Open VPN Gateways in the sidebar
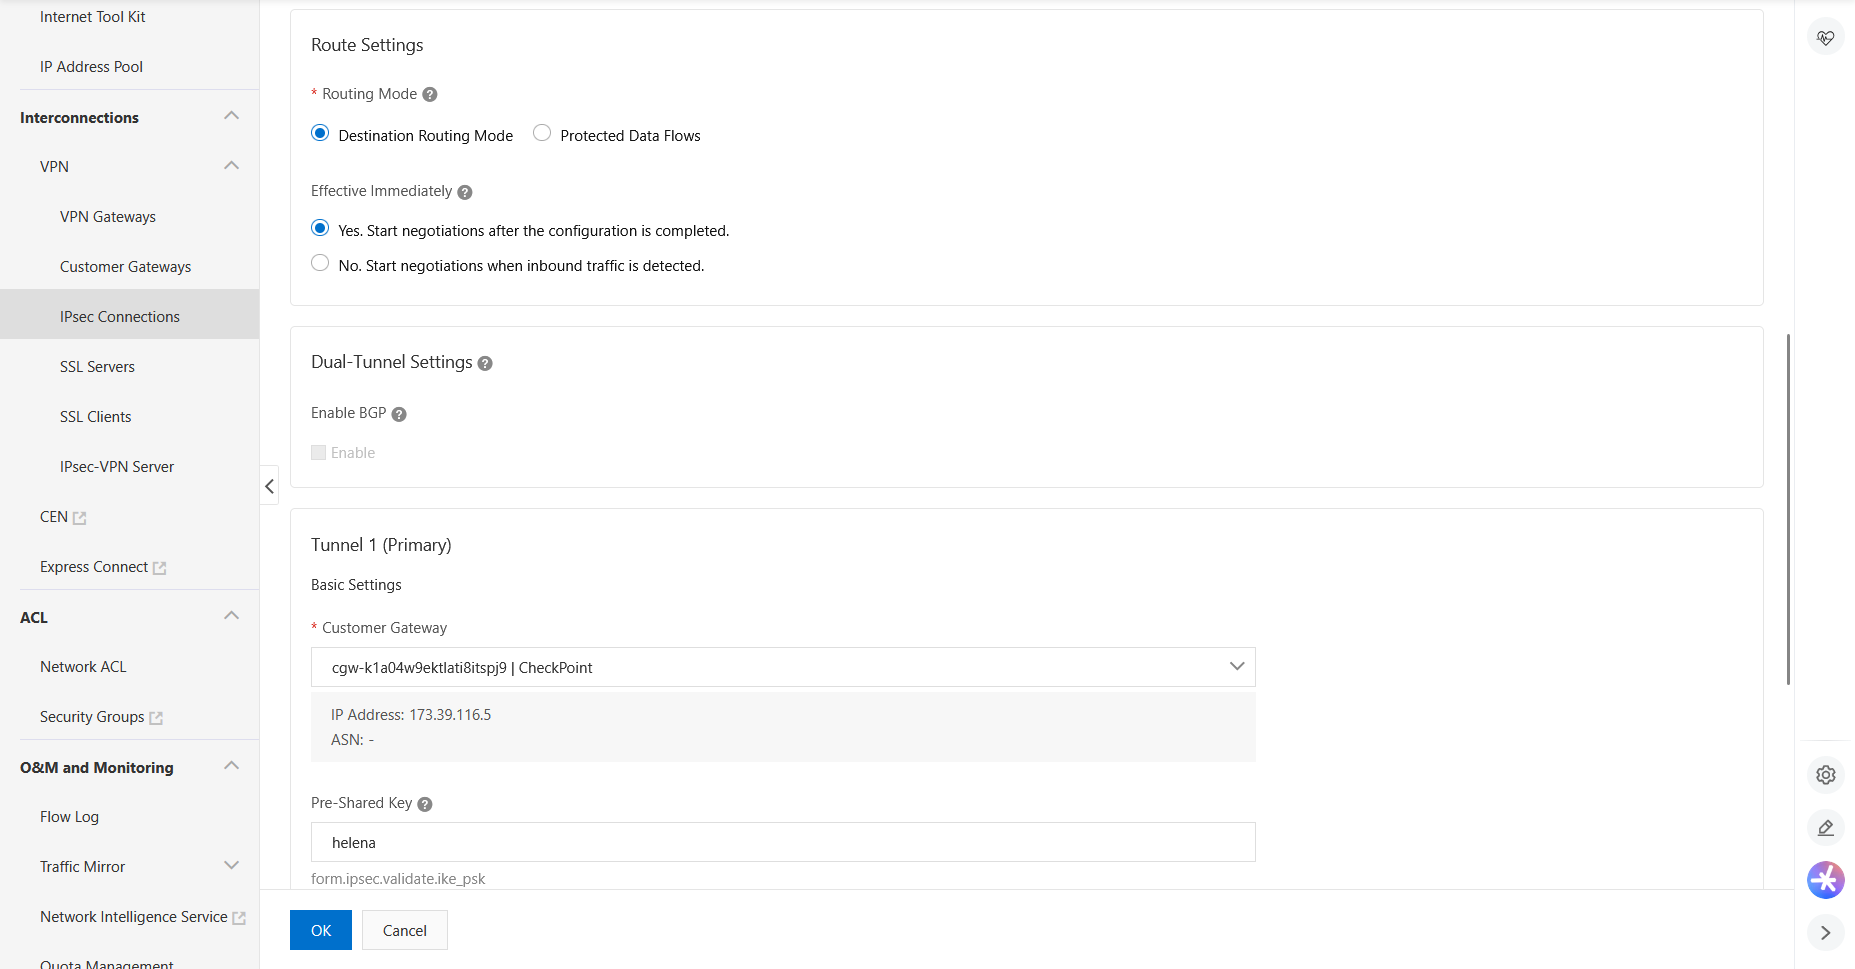 pos(108,217)
